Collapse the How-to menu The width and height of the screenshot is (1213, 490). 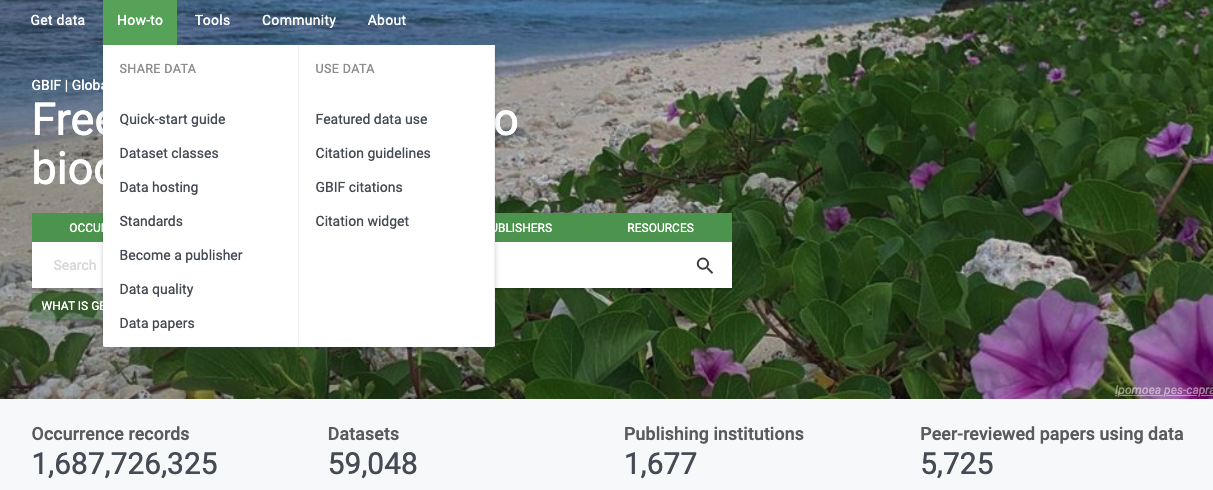click(x=140, y=20)
